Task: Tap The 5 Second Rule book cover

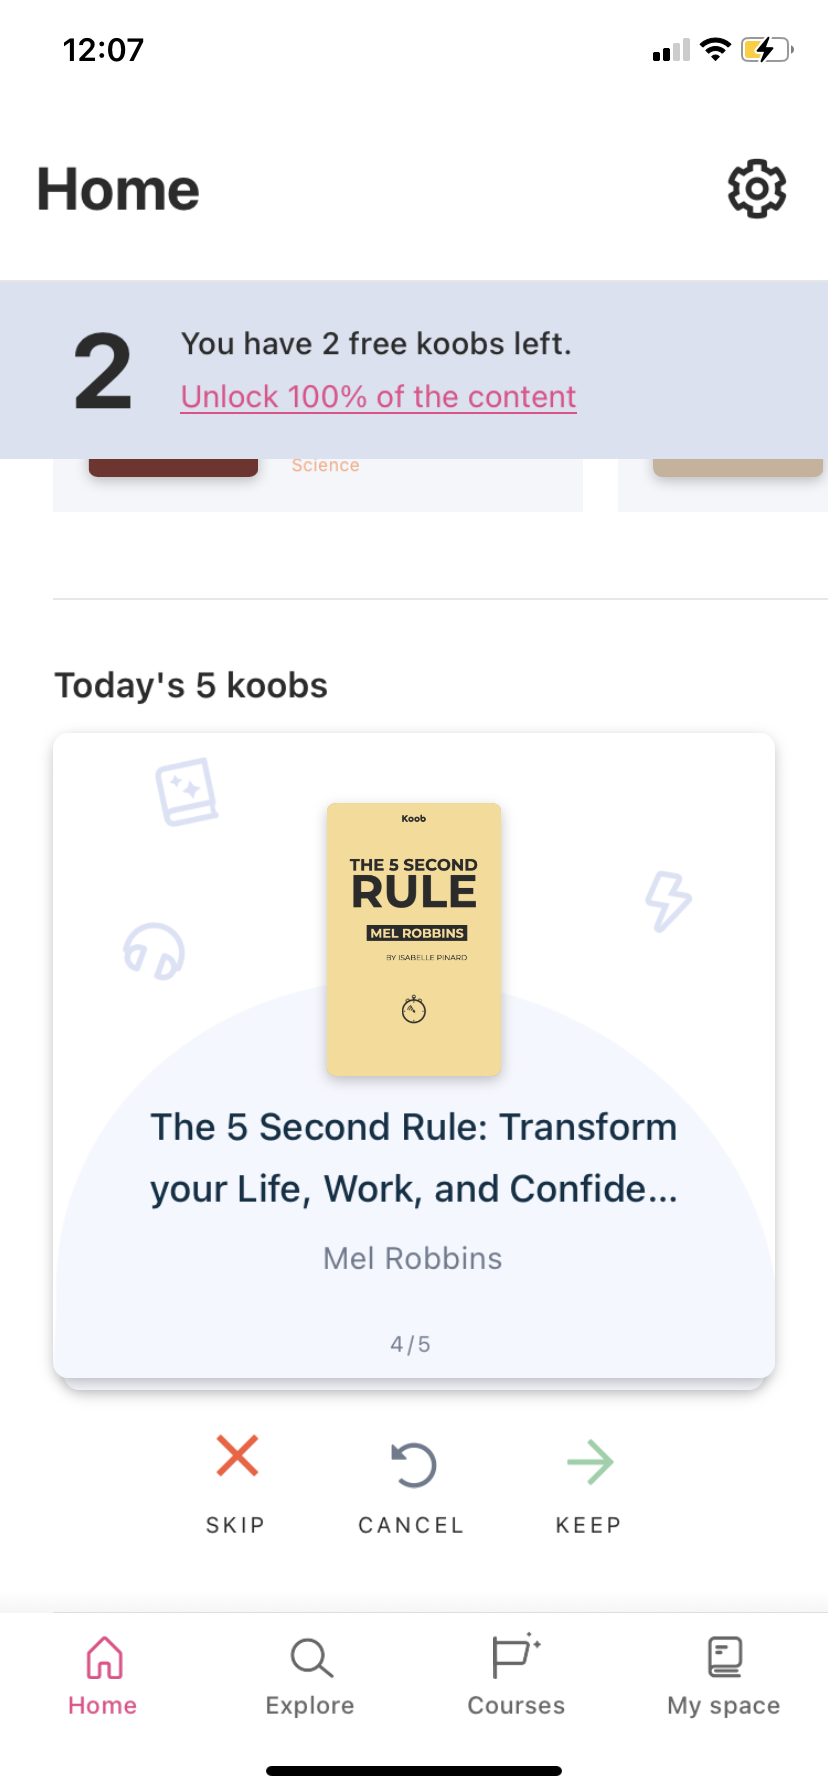Action: [414, 938]
